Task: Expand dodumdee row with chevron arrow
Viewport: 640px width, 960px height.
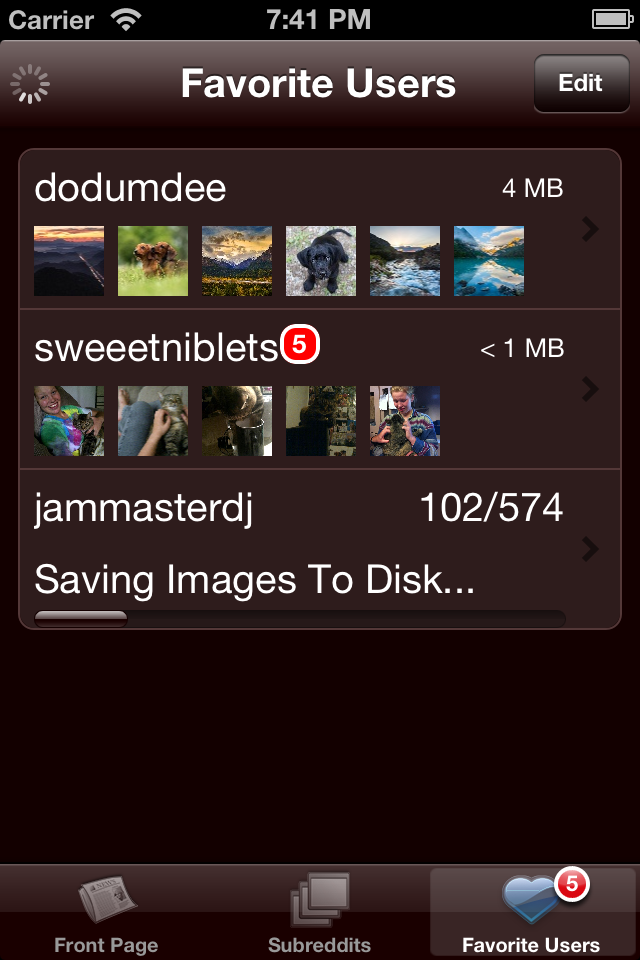Action: (591, 229)
